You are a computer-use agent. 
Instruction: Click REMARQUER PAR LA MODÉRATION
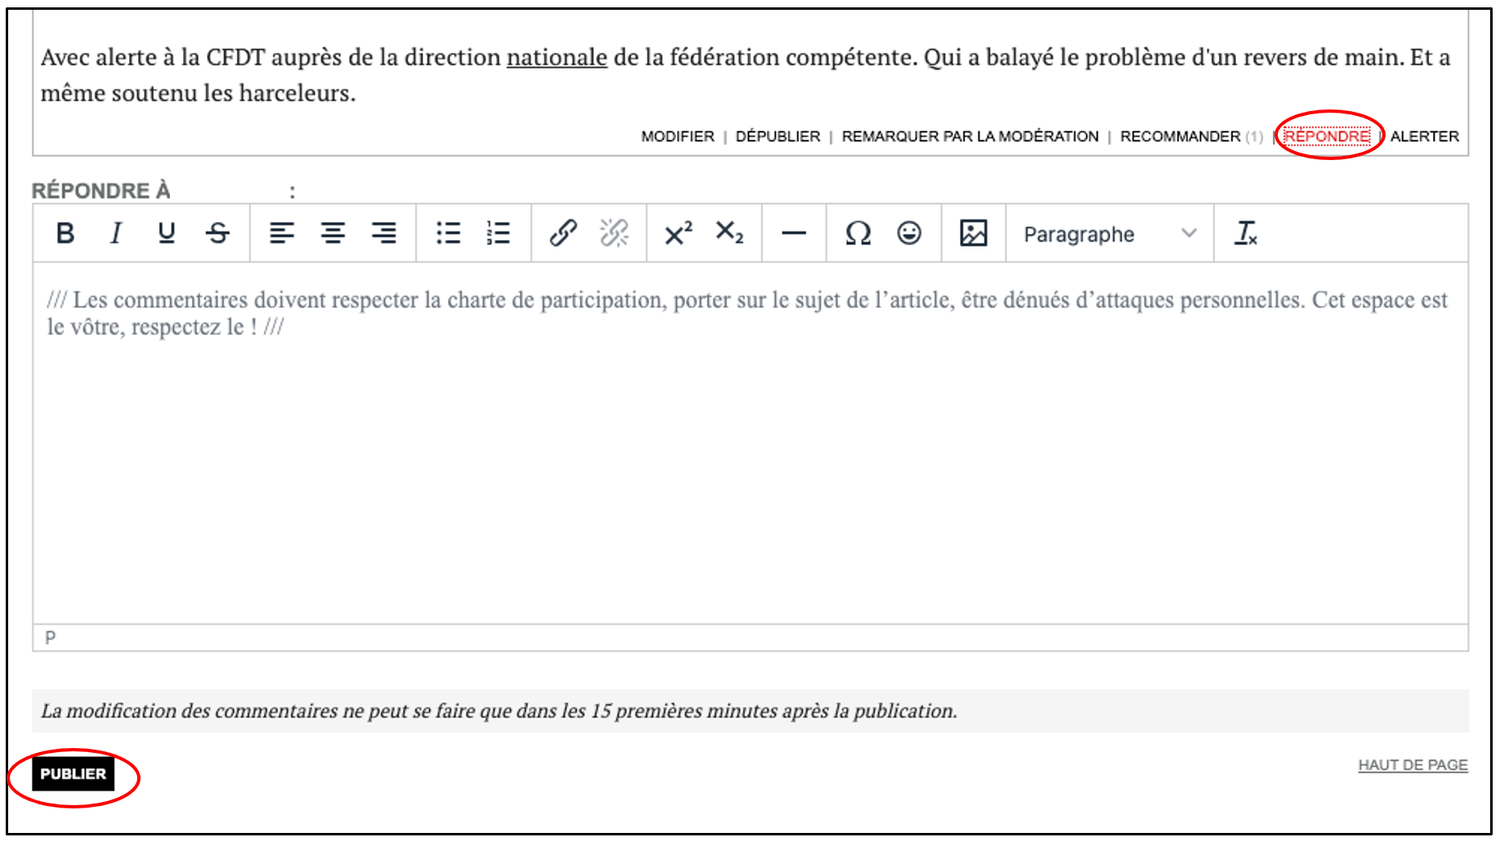(970, 136)
